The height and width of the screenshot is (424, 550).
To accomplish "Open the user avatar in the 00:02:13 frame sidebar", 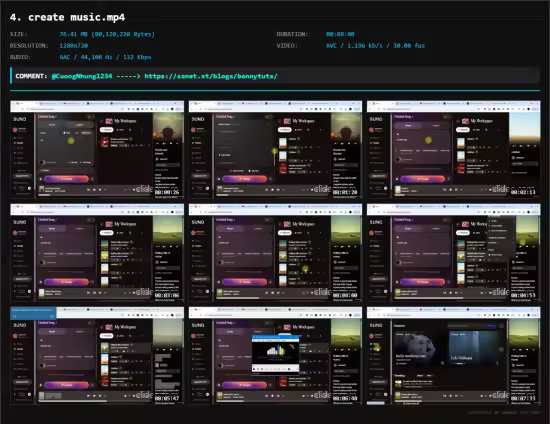I will [x=371, y=130].
